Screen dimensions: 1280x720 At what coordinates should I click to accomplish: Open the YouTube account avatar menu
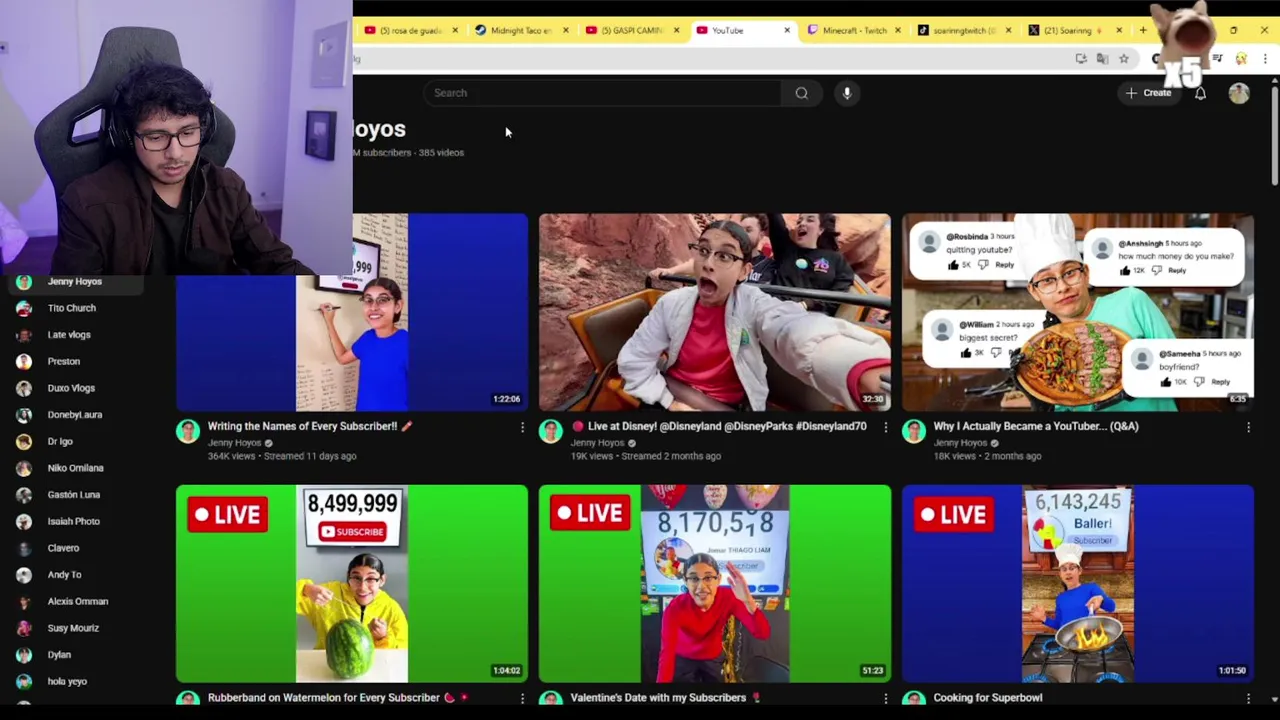click(1239, 93)
